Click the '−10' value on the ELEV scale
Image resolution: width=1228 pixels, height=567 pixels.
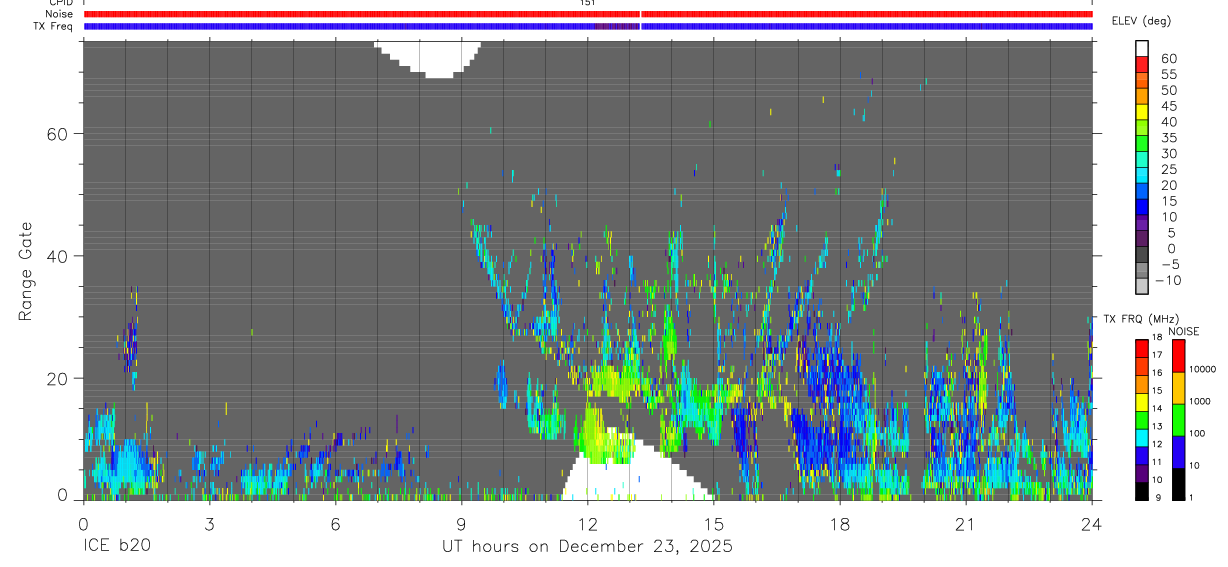(1168, 280)
